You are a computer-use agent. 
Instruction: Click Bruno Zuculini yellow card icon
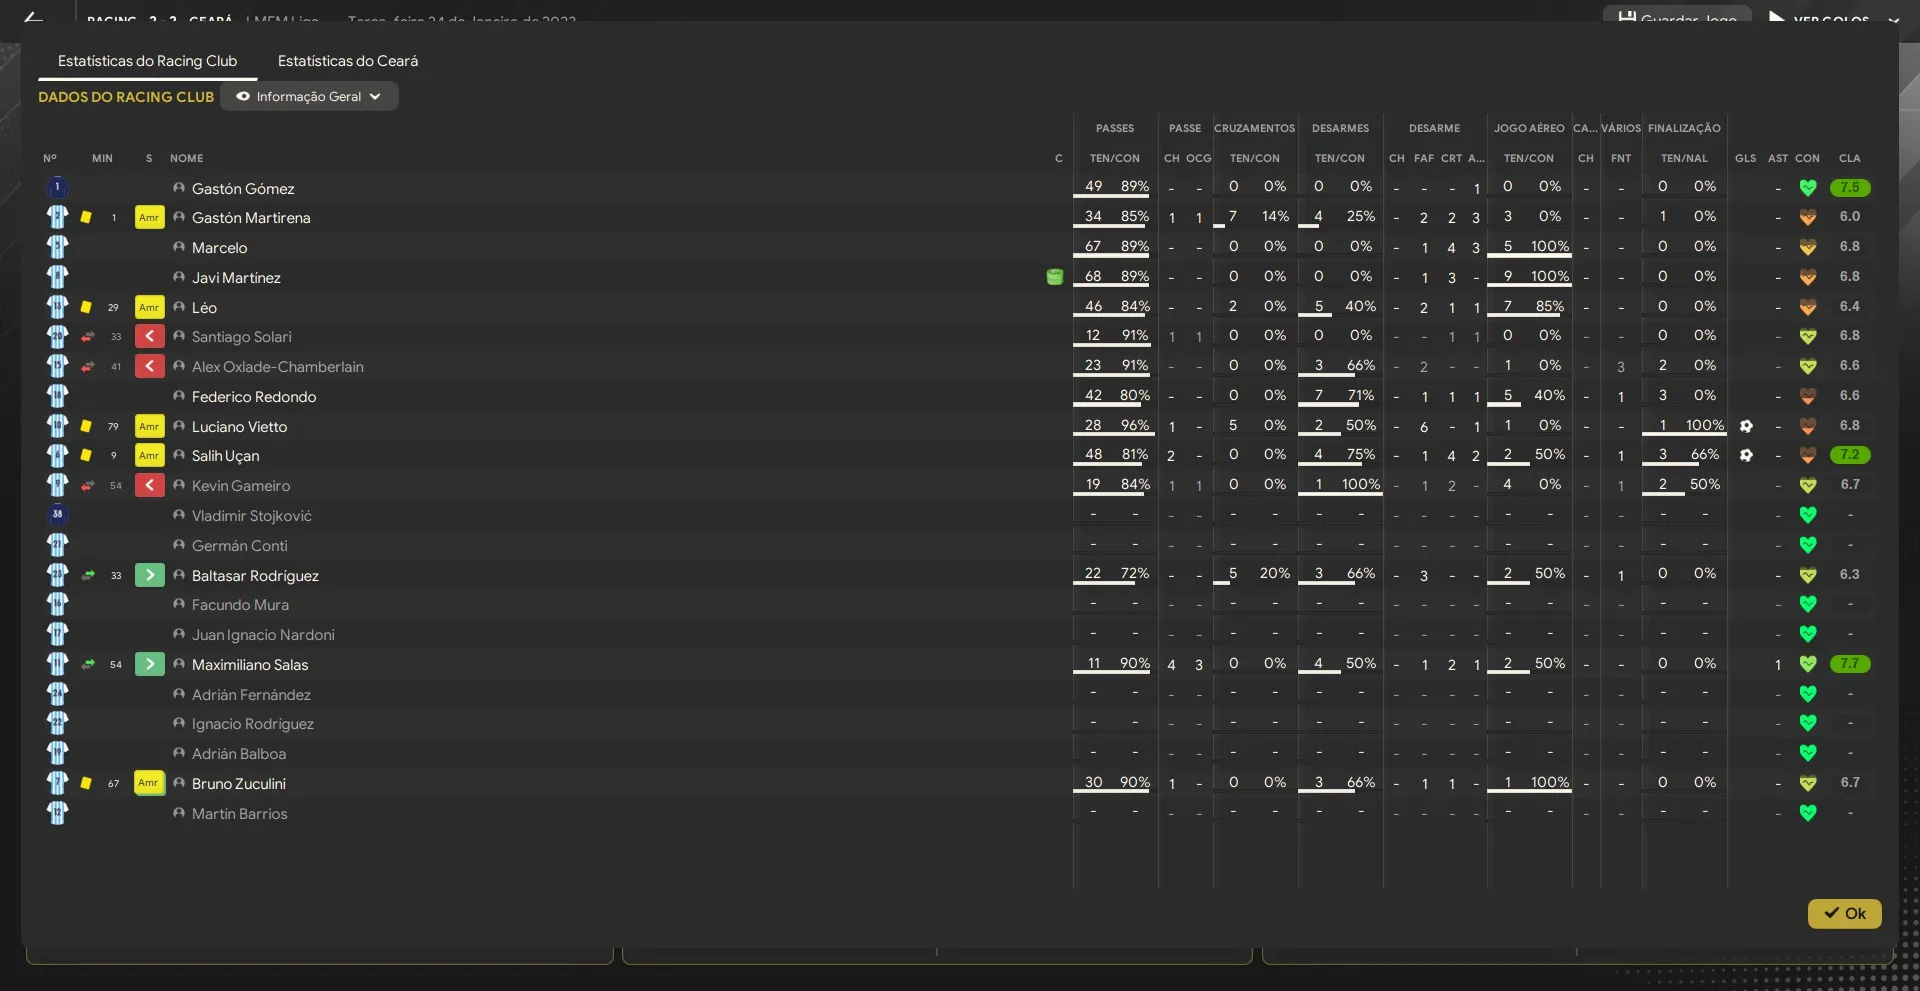tap(86, 783)
